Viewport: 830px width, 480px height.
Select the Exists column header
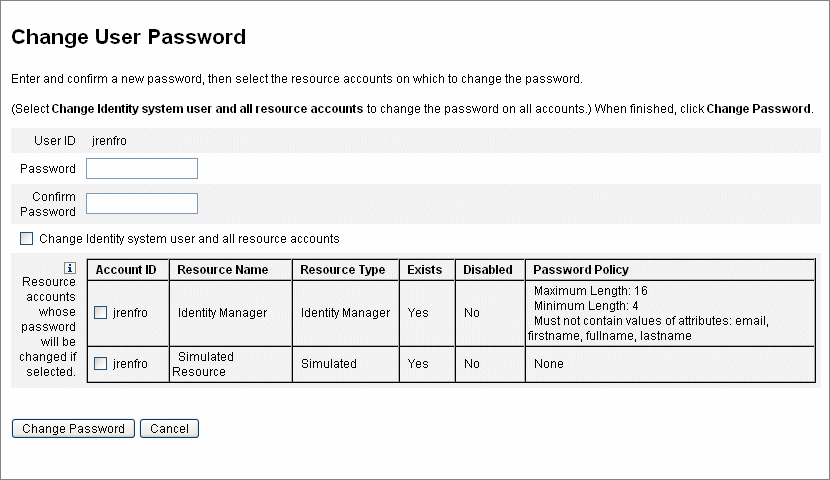[x=425, y=270]
